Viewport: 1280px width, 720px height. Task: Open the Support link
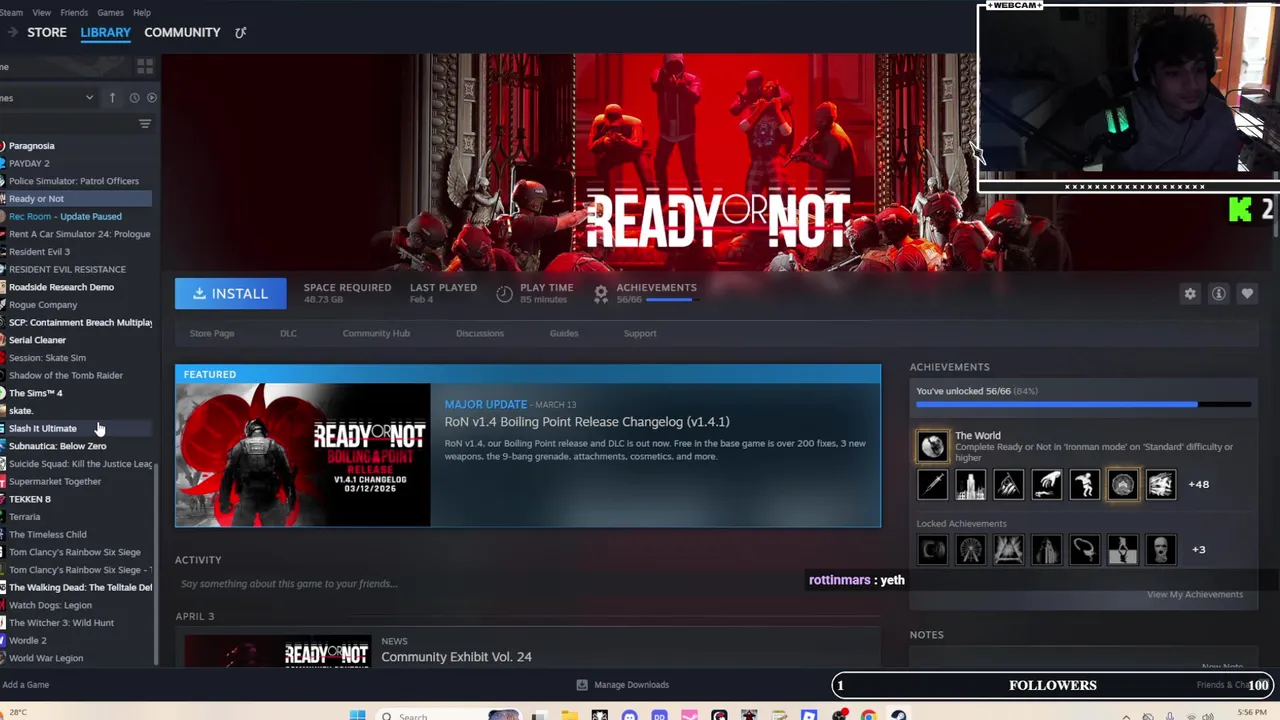(x=640, y=333)
